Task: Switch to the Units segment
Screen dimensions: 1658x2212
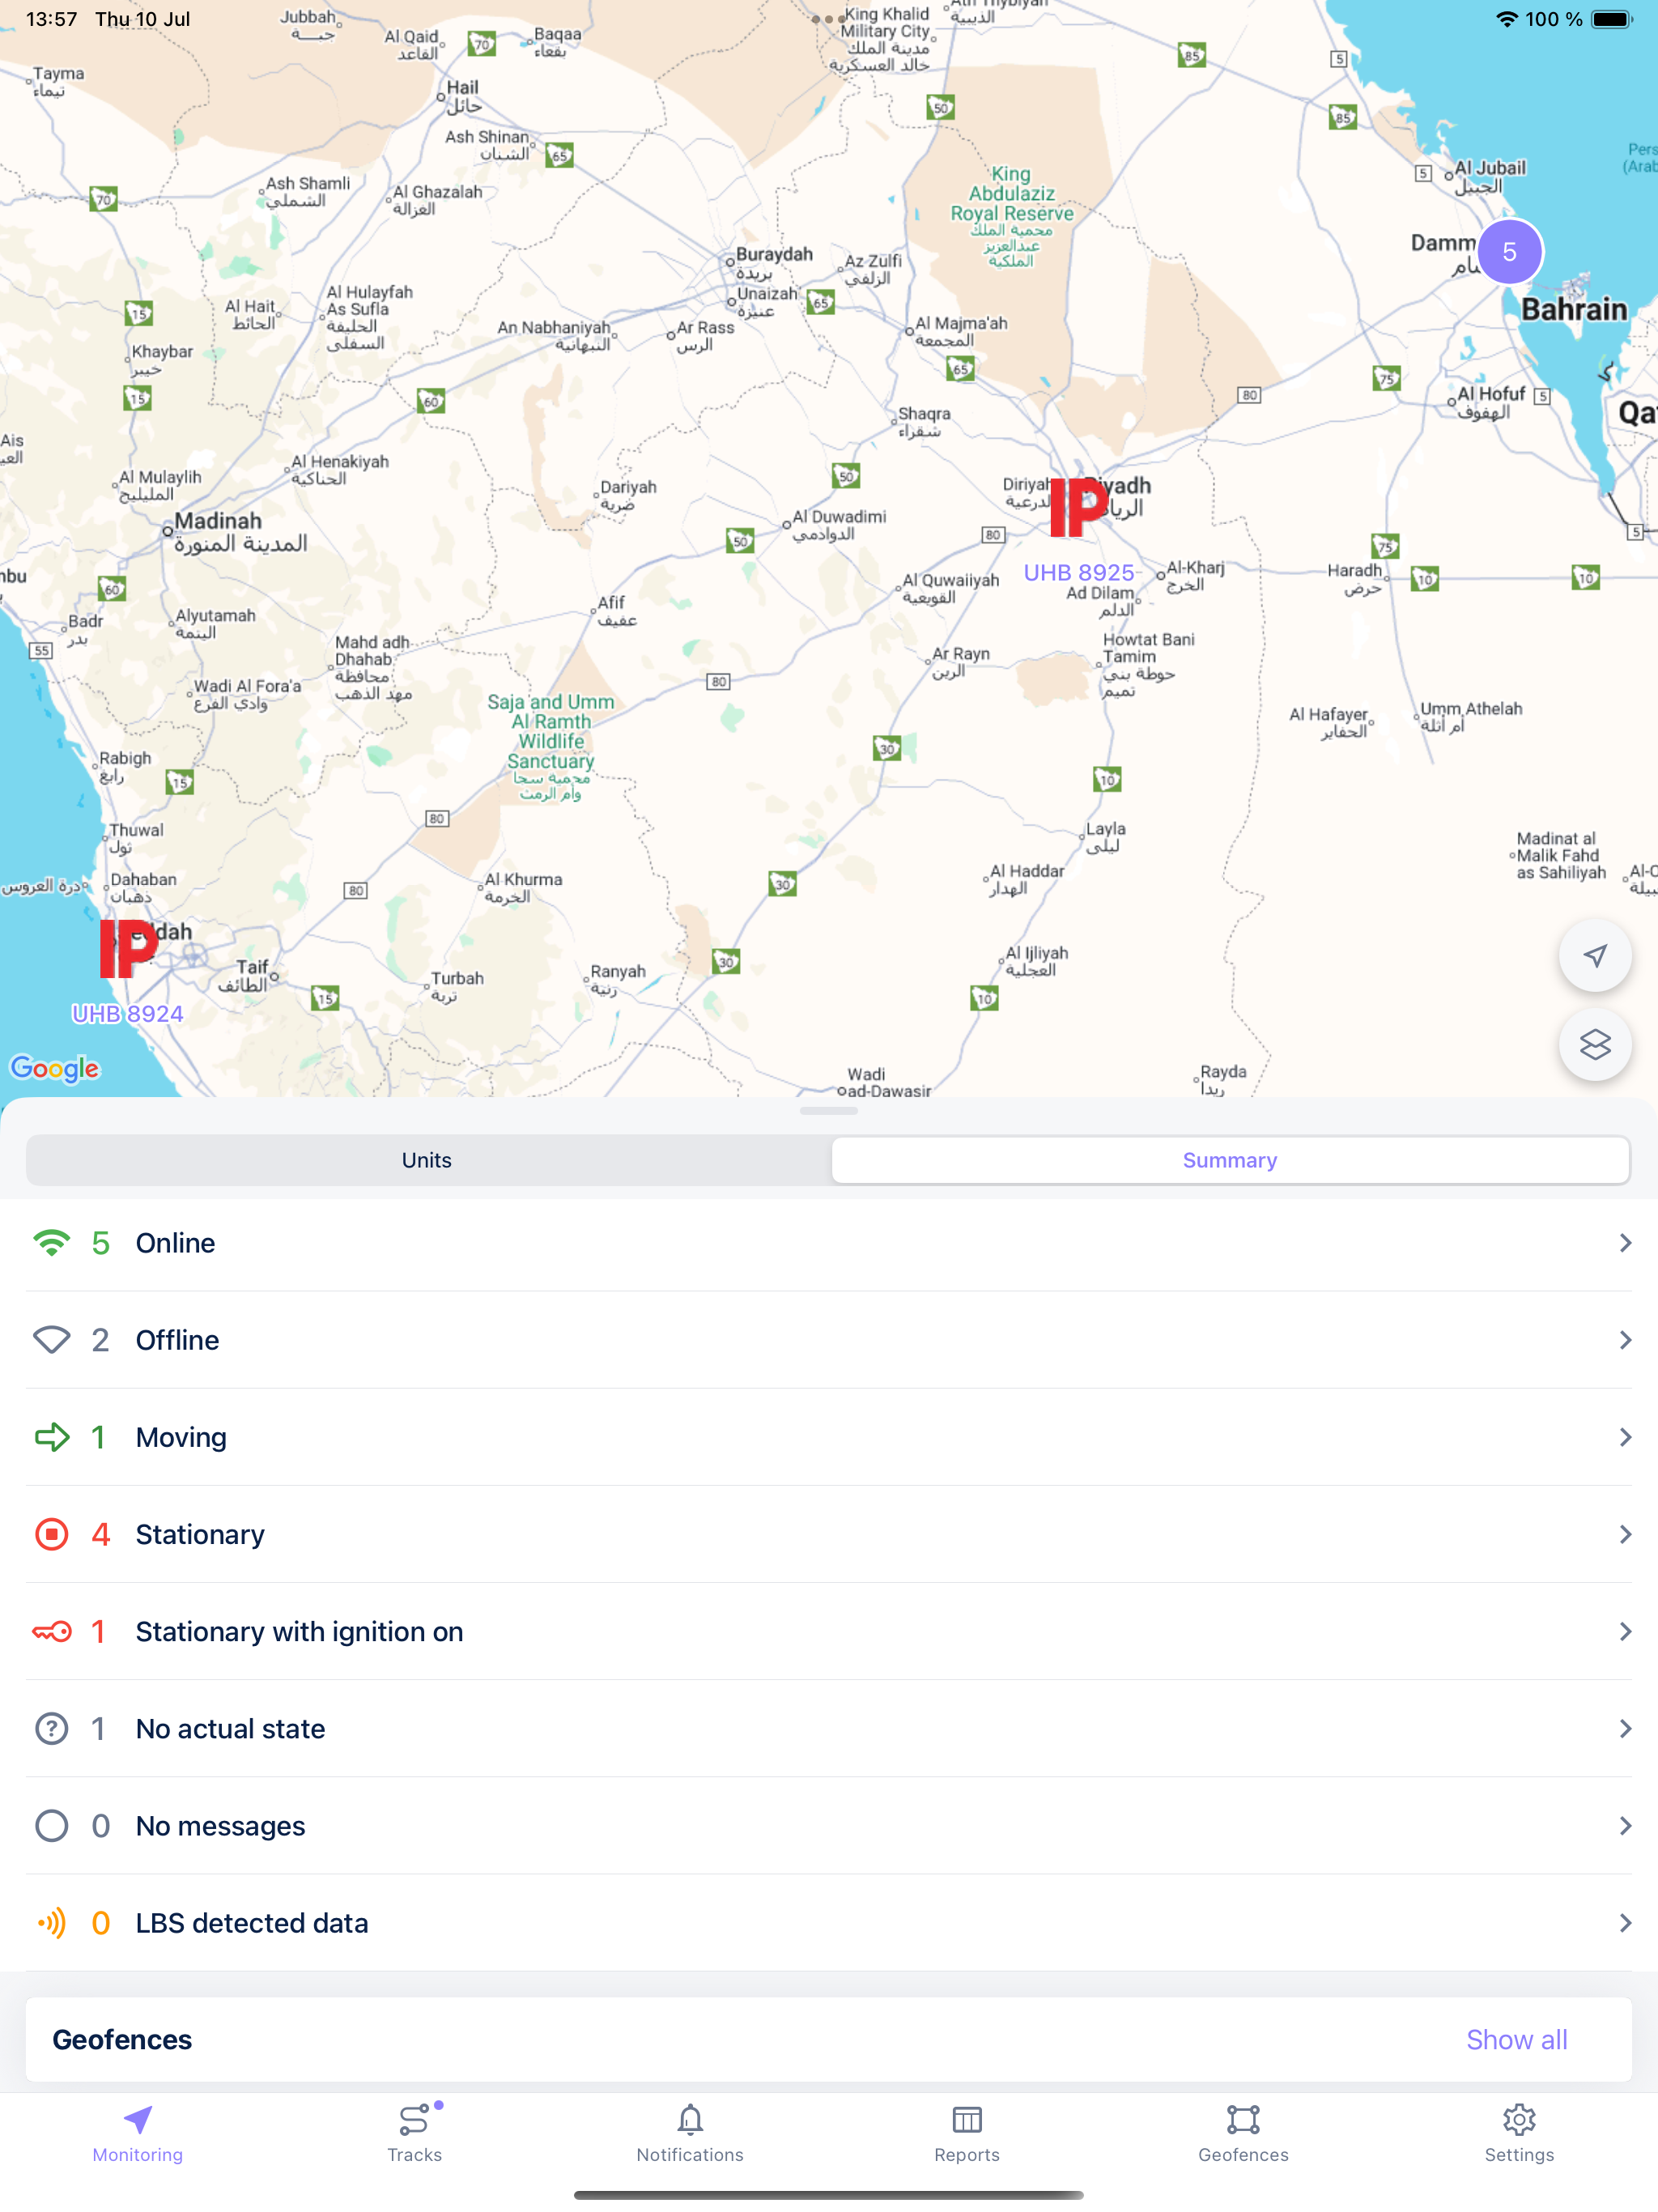Action: pos(427,1160)
